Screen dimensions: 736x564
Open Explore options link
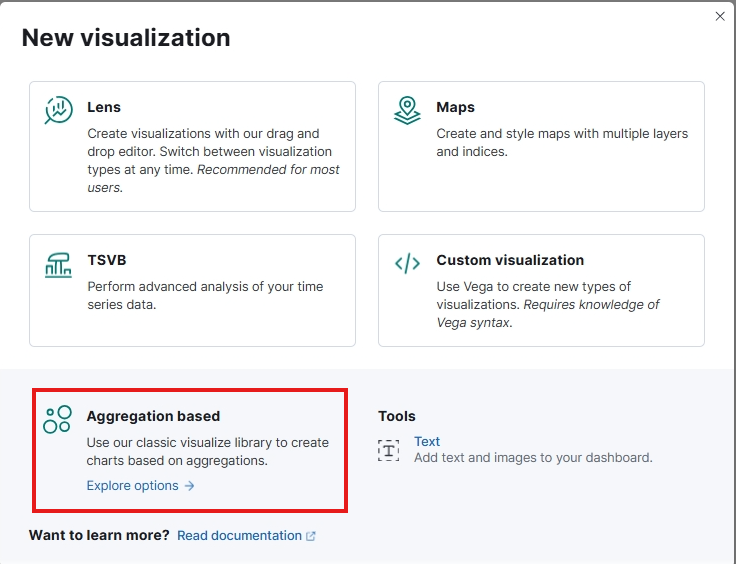132,486
